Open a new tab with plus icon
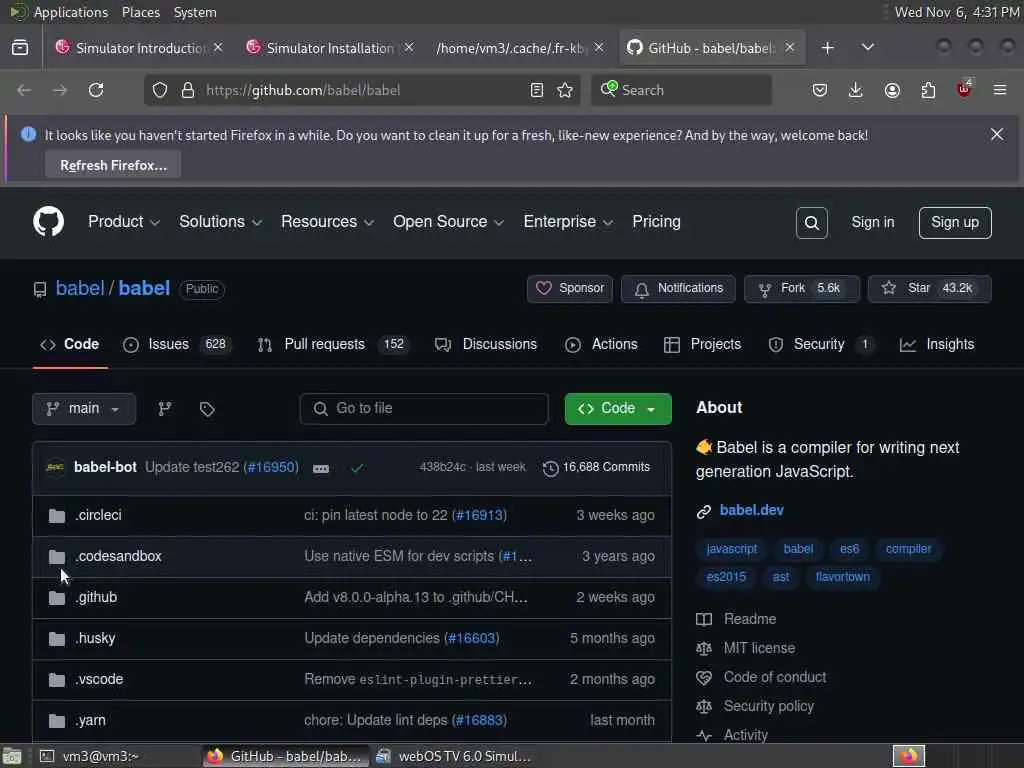This screenshot has height=768, width=1024. click(x=827, y=48)
